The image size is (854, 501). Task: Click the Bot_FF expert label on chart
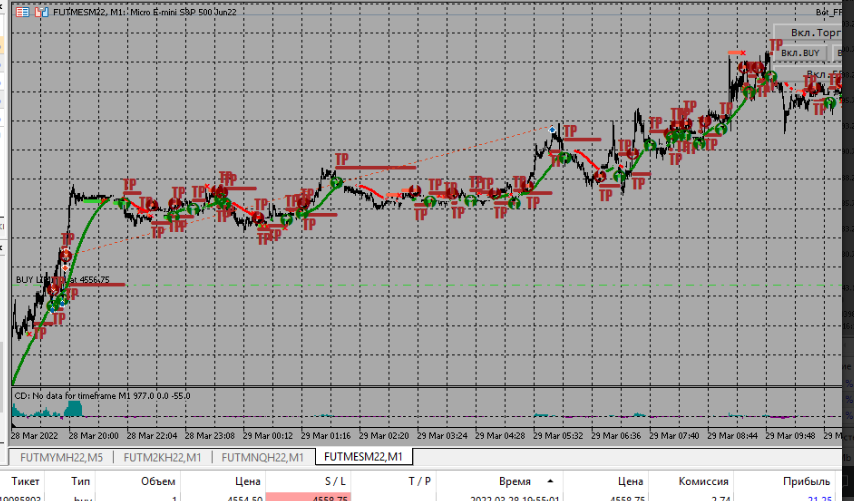(829, 12)
